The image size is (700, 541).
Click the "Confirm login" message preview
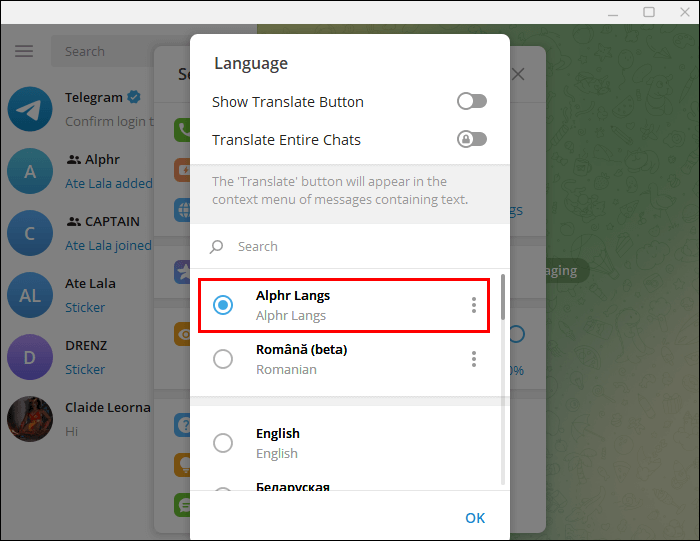coord(109,121)
